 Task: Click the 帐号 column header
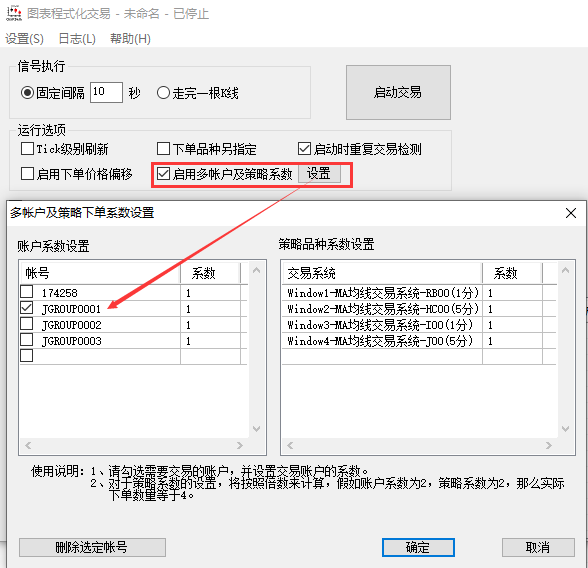(100, 273)
